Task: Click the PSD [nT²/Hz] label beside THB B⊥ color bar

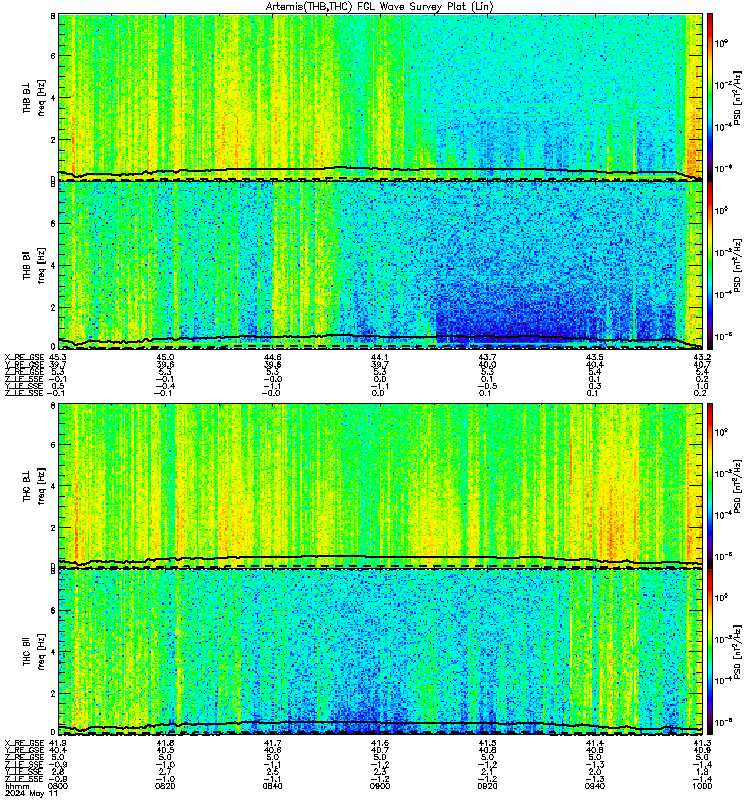Action: coord(737,97)
